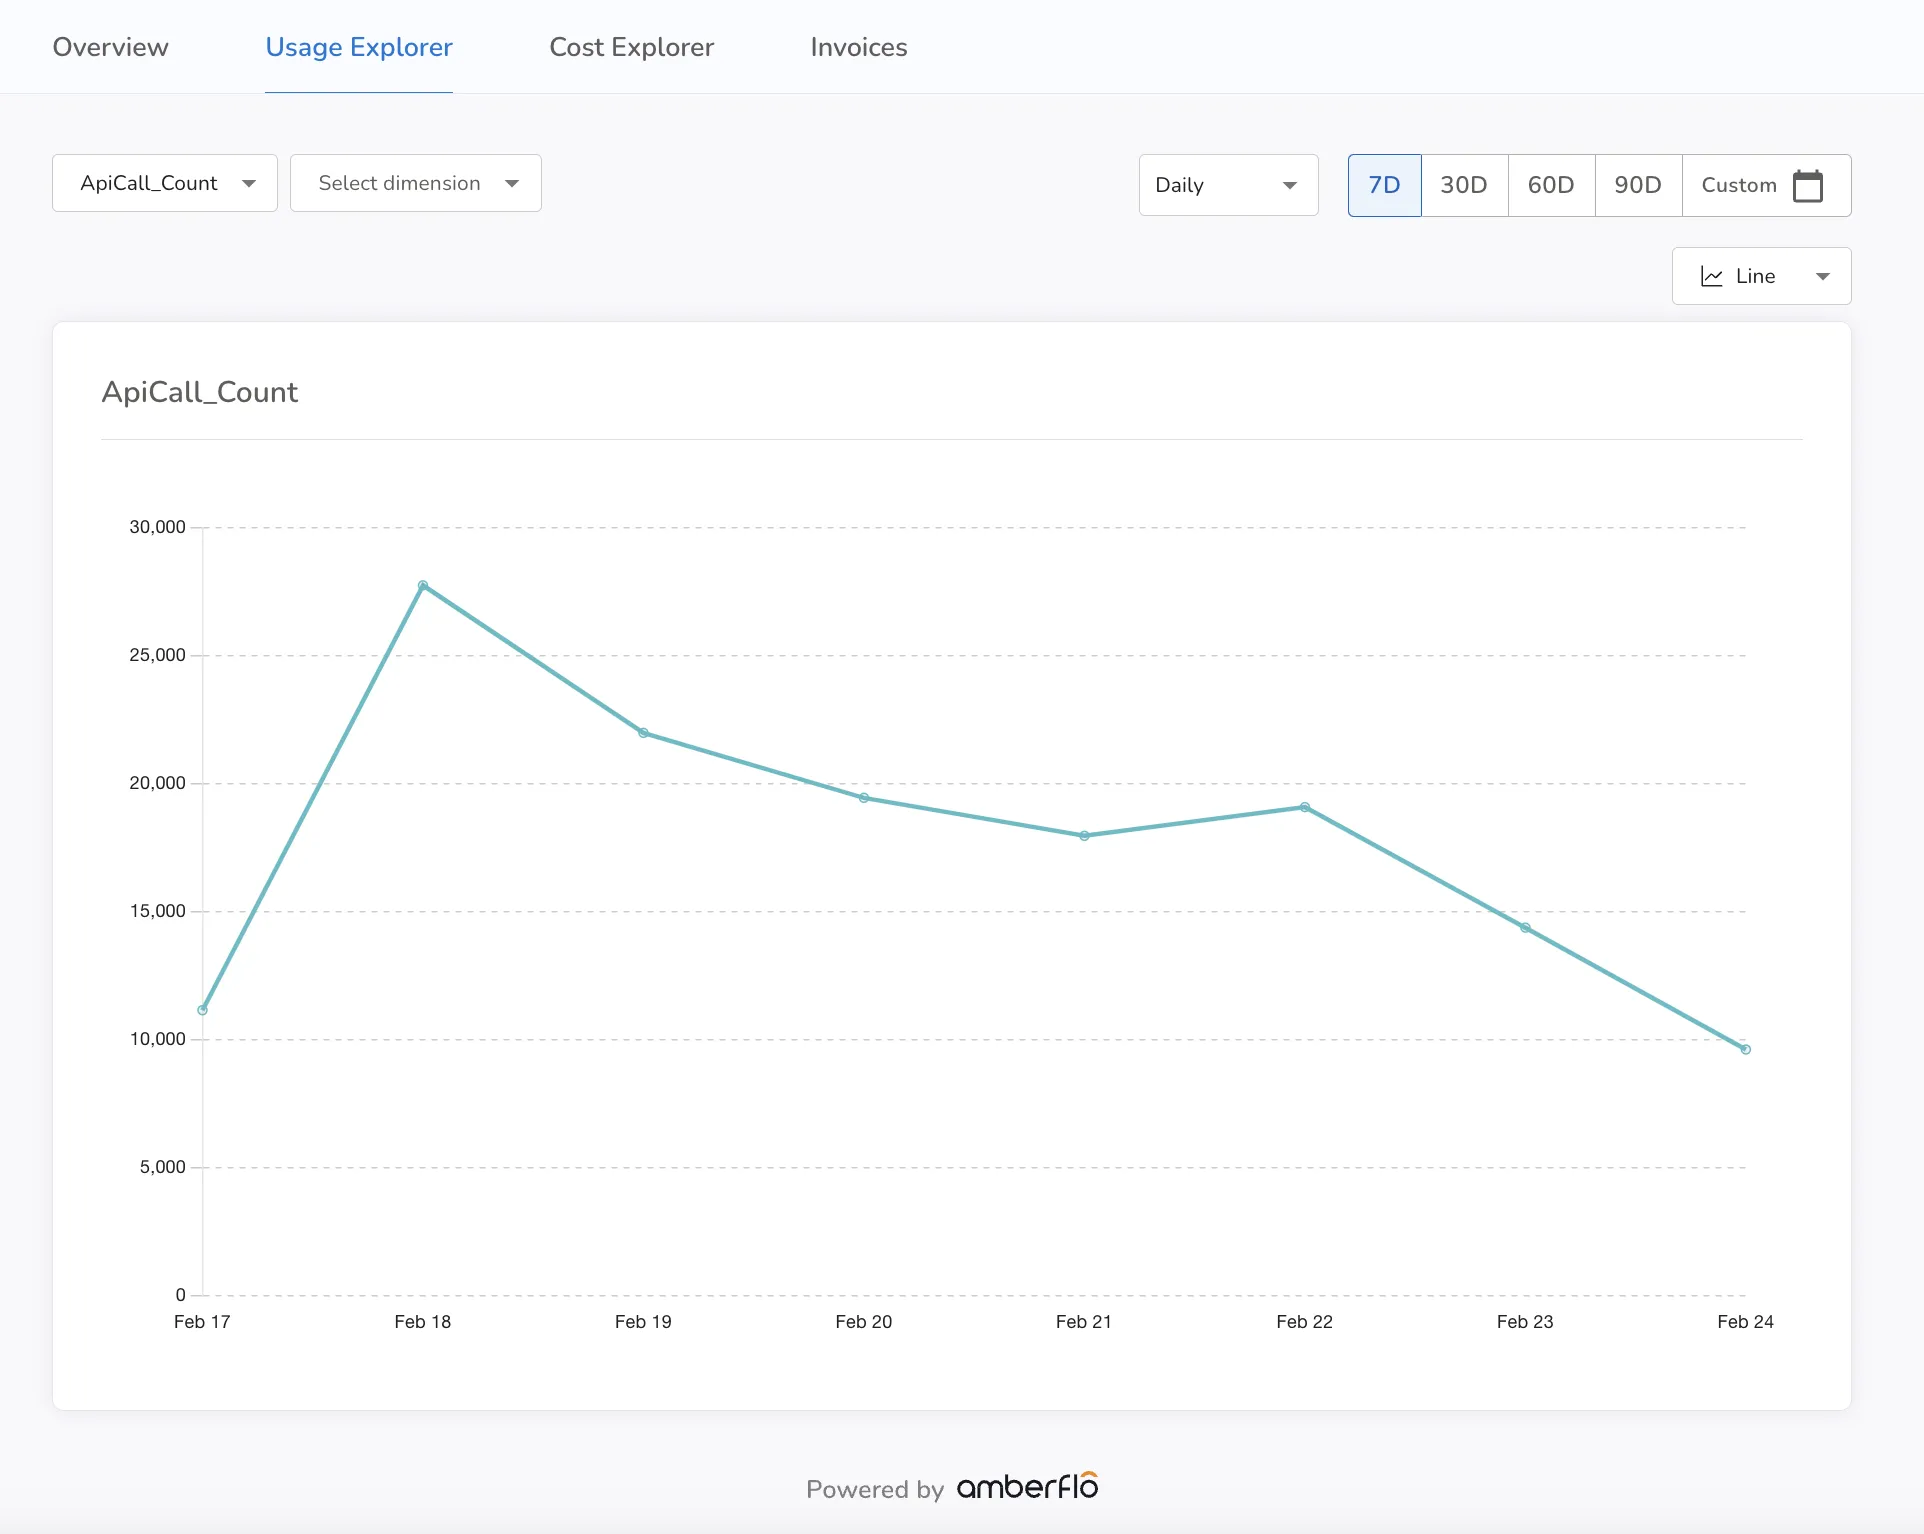Switch to the Invoices tab
The image size is (1924, 1534).
pos(858,47)
